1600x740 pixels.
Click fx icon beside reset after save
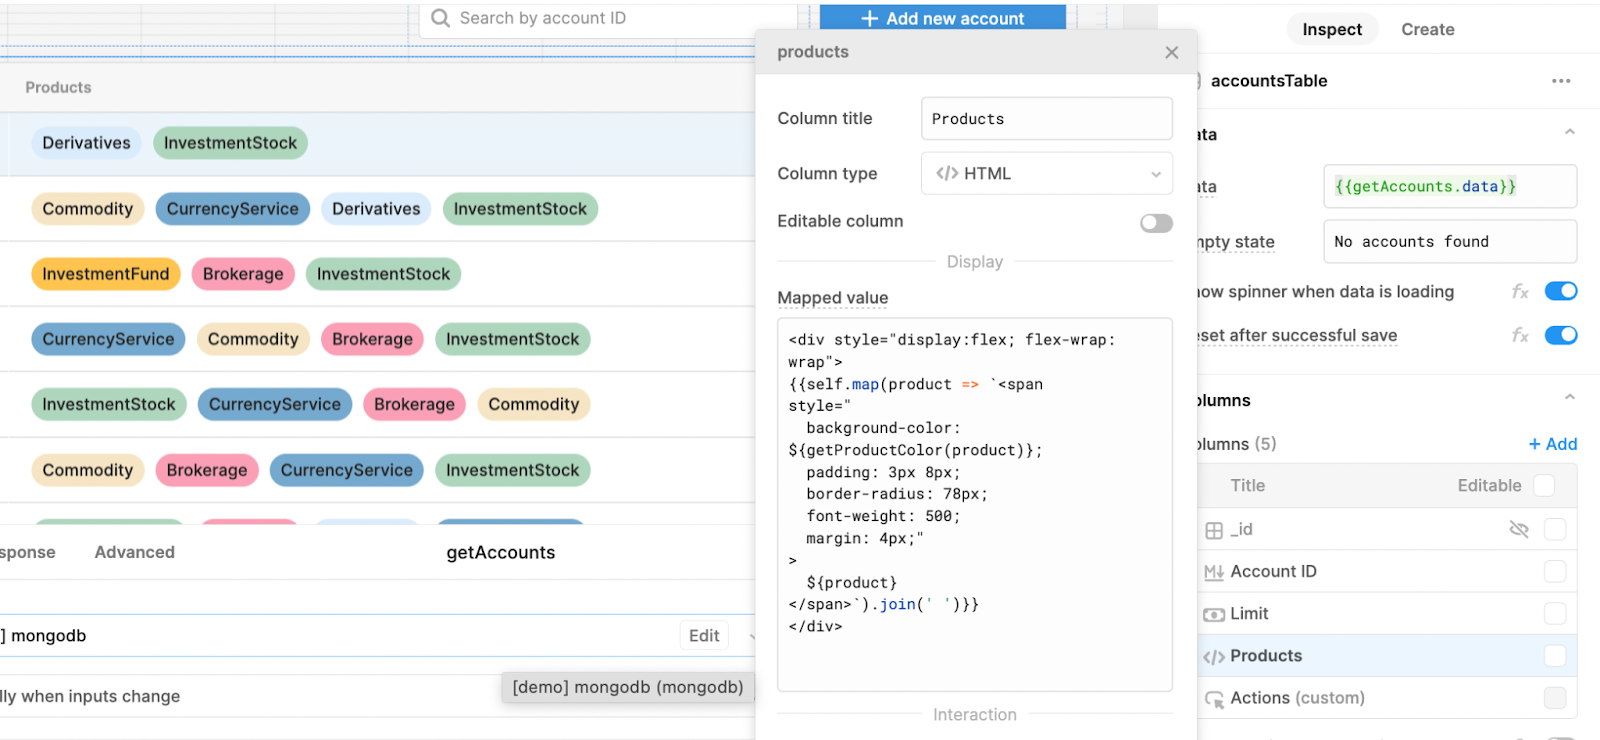1520,336
